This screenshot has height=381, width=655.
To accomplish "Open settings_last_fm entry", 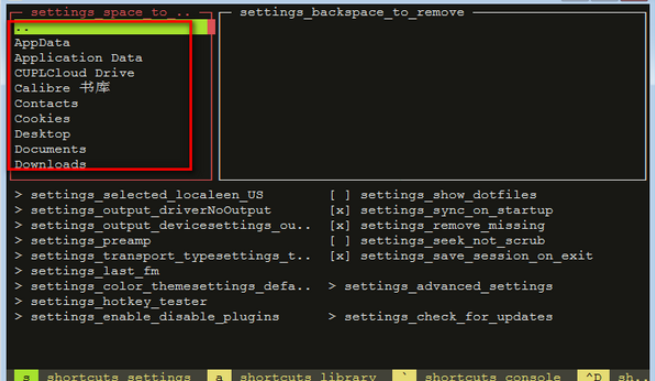I will click(87, 272).
